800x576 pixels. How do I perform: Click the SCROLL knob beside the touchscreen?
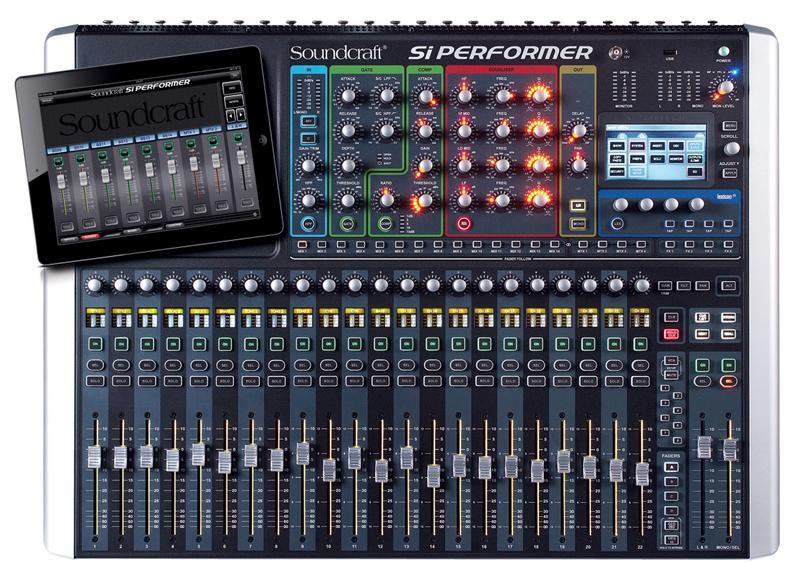click(x=731, y=148)
